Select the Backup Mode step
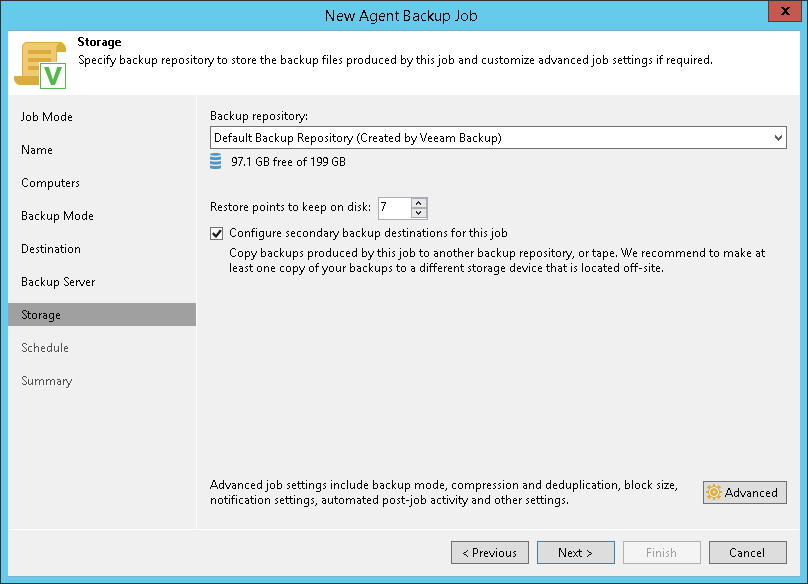This screenshot has height=584, width=808. point(57,216)
